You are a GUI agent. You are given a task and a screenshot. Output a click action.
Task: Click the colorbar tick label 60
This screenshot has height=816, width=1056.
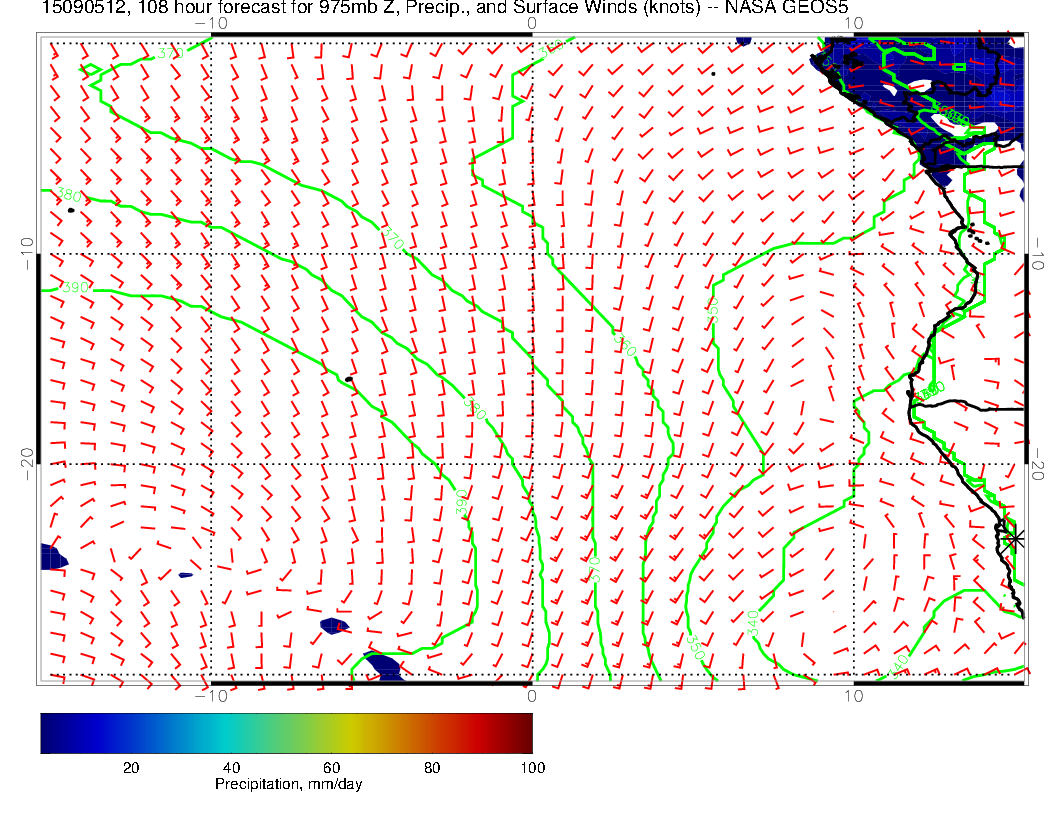[x=331, y=767]
